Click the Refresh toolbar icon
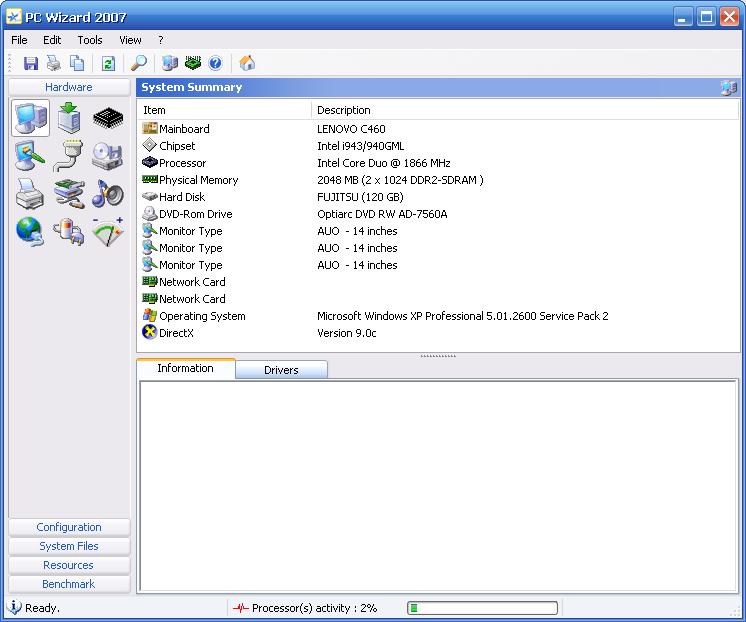The width and height of the screenshot is (746, 622). pos(108,63)
